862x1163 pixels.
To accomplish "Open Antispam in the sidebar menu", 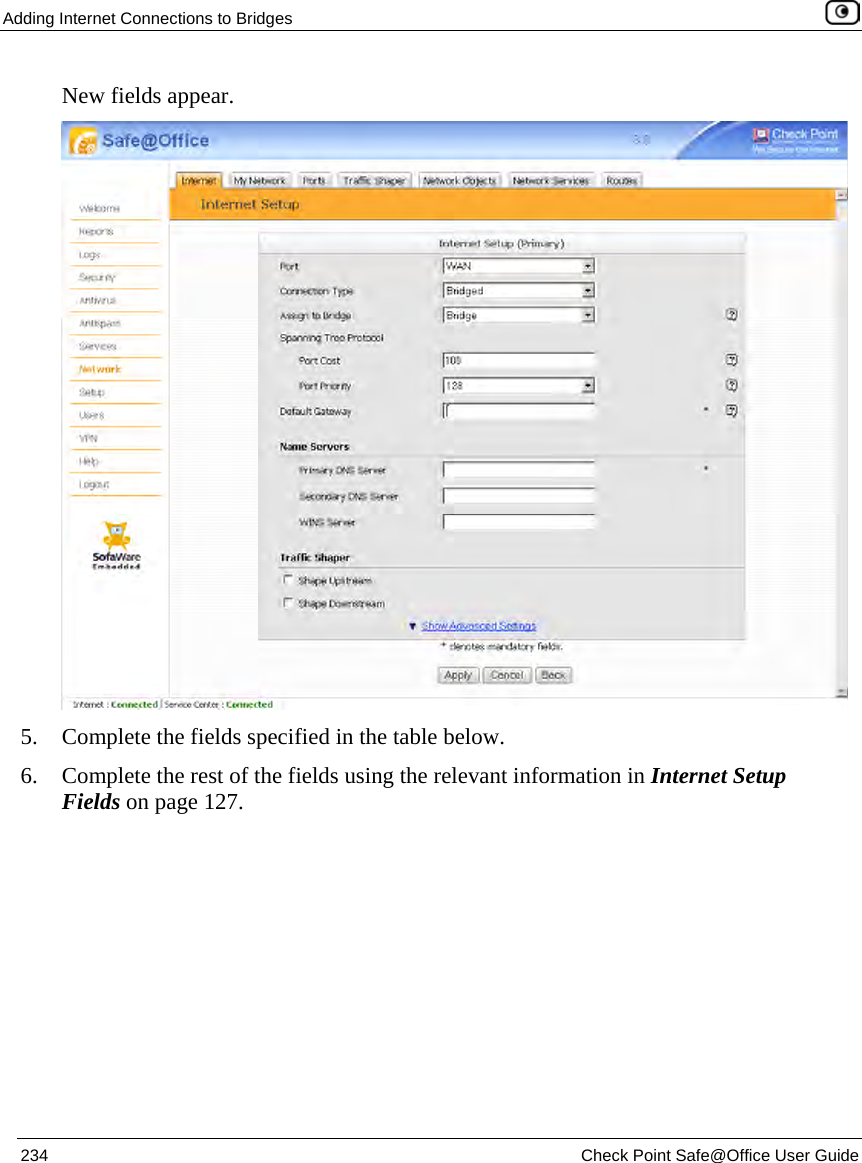I will click(99, 323).
